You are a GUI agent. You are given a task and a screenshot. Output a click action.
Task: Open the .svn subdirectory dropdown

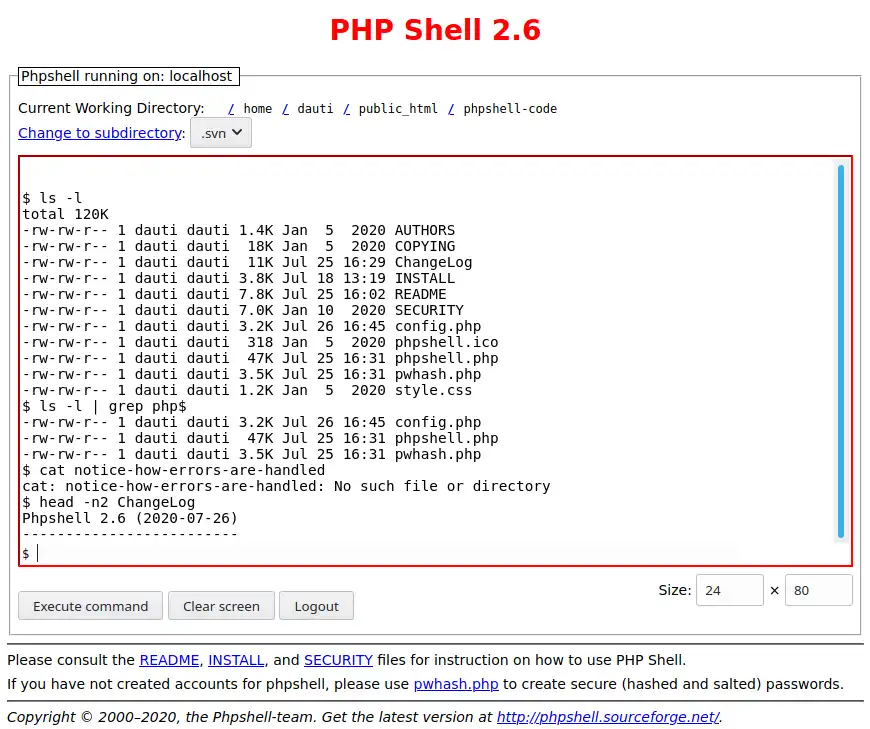pyautogui.click(x=220, y=133)
